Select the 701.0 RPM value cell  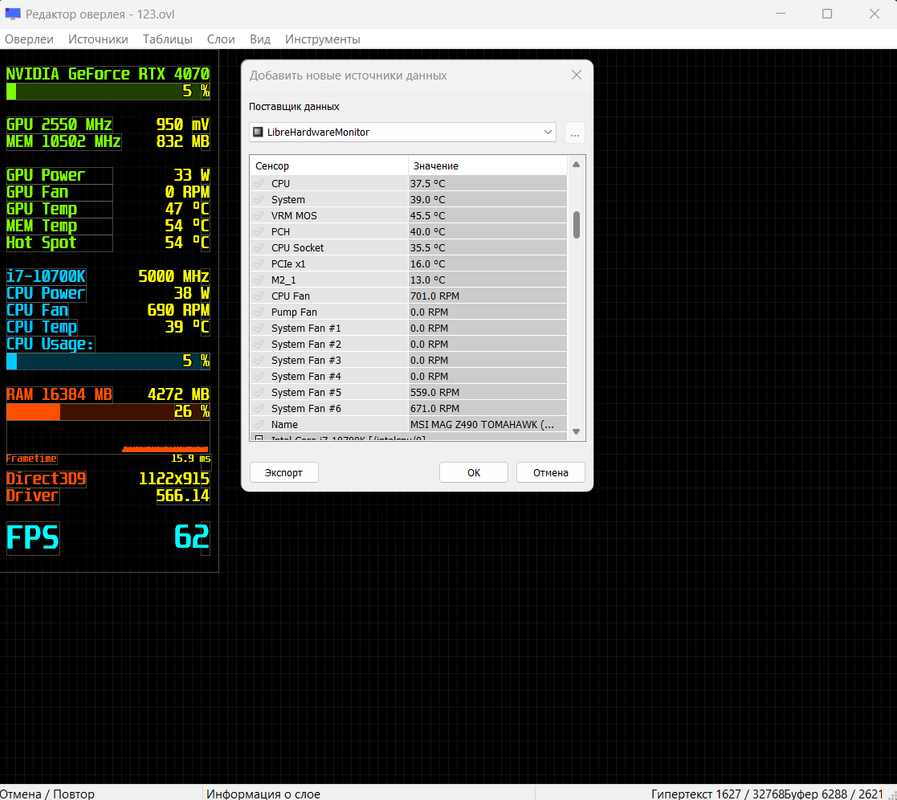[487, 296]
